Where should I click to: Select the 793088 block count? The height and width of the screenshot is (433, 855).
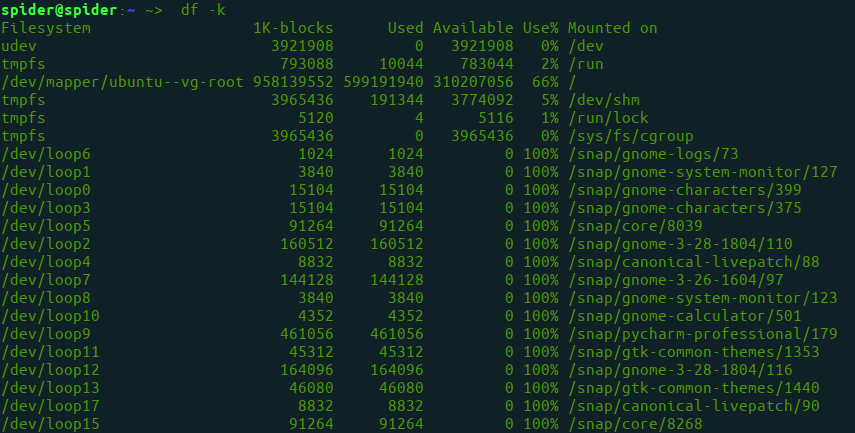(306, 64)
